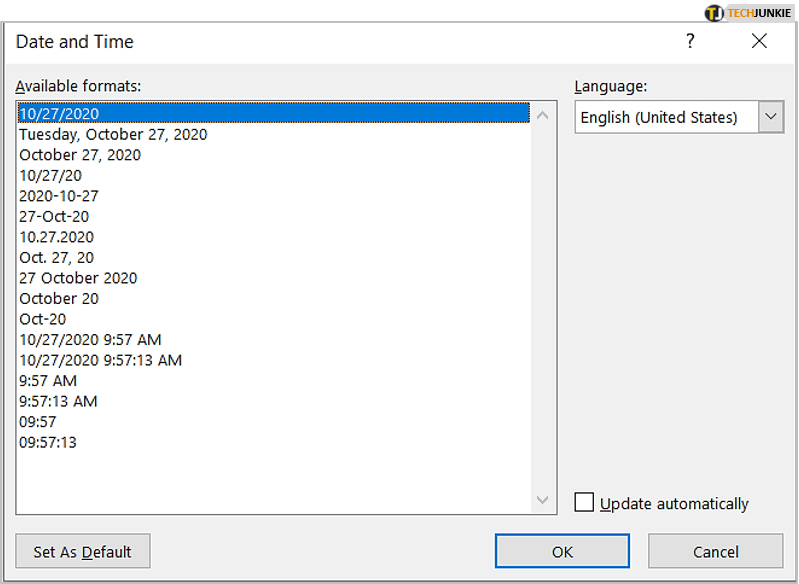Click the Help question mark icon
This screenshot has width=799, height=584.
[689, 41]
